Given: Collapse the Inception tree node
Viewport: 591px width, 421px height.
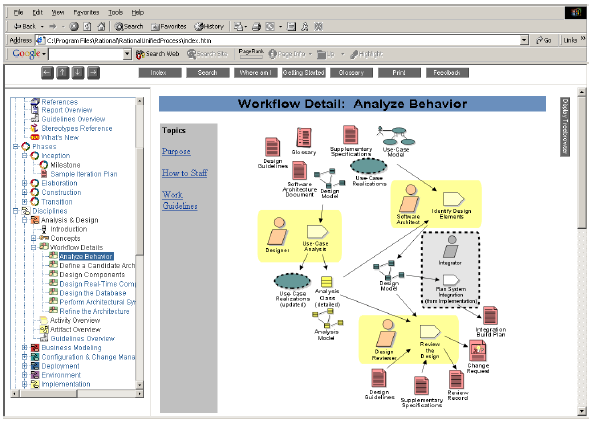Looking at the screenshot, I should (x=24, y=155).
